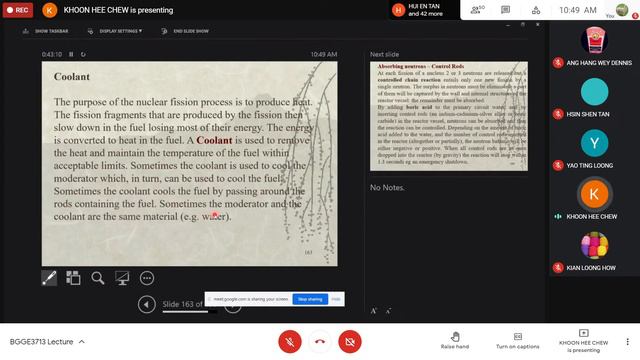The height and width of the screenshot is (360, 640).
Task: Click the 10:49 AM clock in top bar
Action: (578, 10)
